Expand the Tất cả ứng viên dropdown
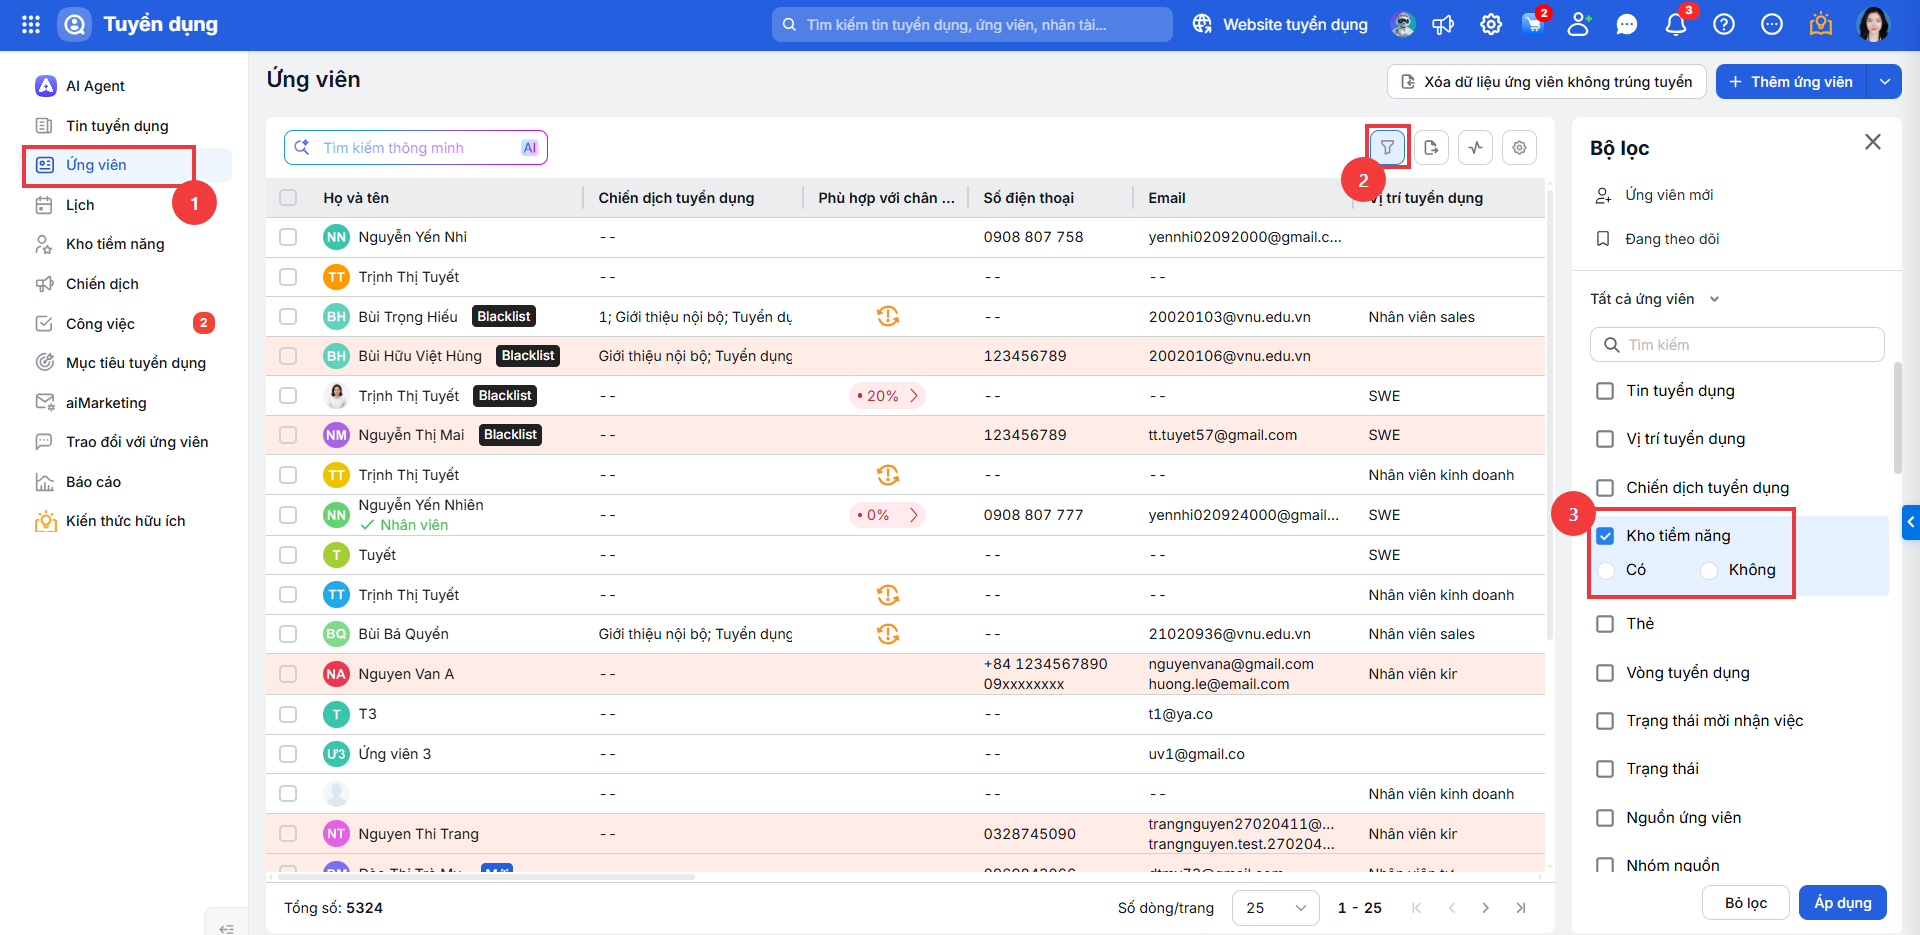The image size is (1920, 935). coord(1655,299)
